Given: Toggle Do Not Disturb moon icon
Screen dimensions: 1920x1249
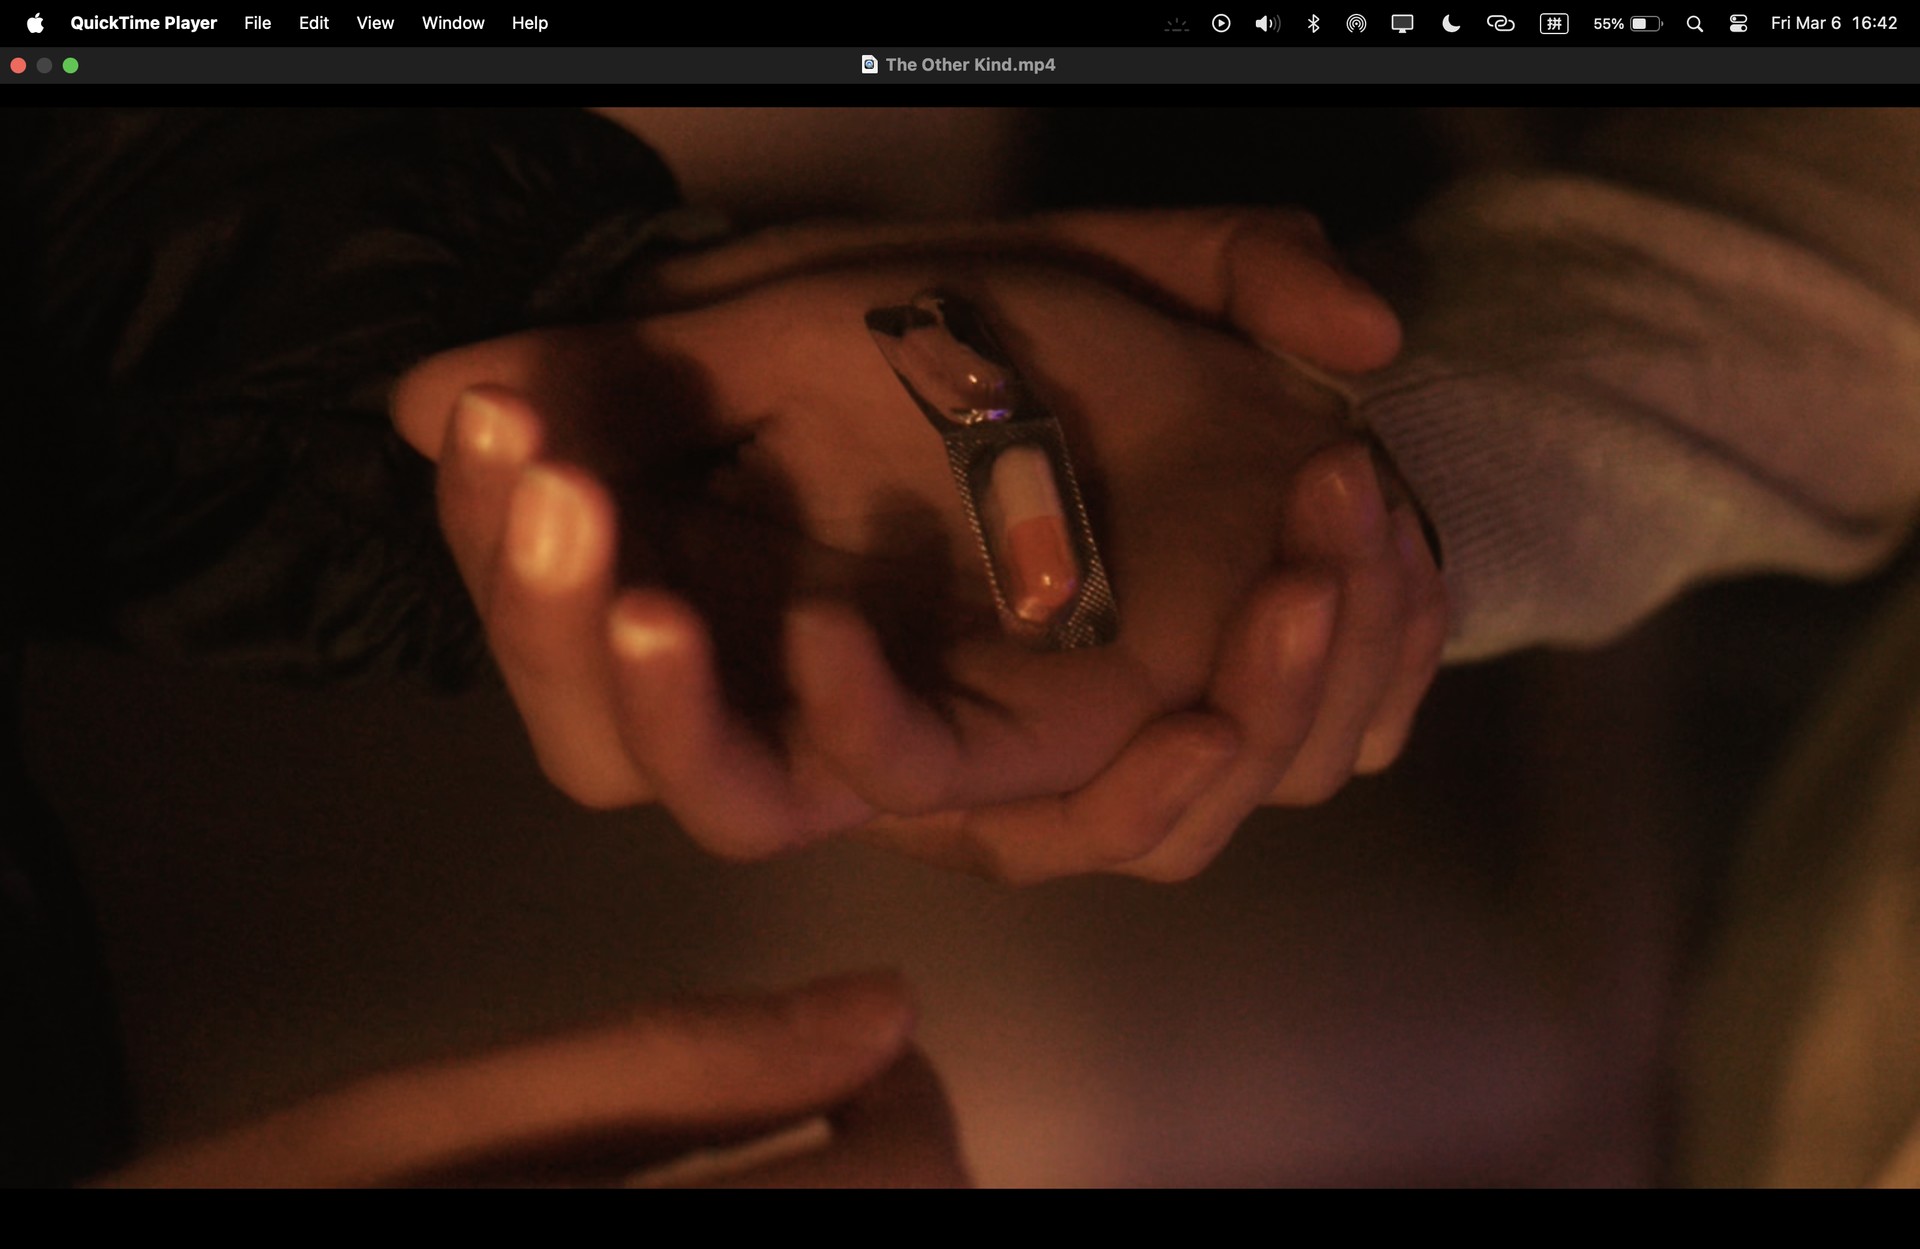Looking at the screenshot, I should point(1451,23).
